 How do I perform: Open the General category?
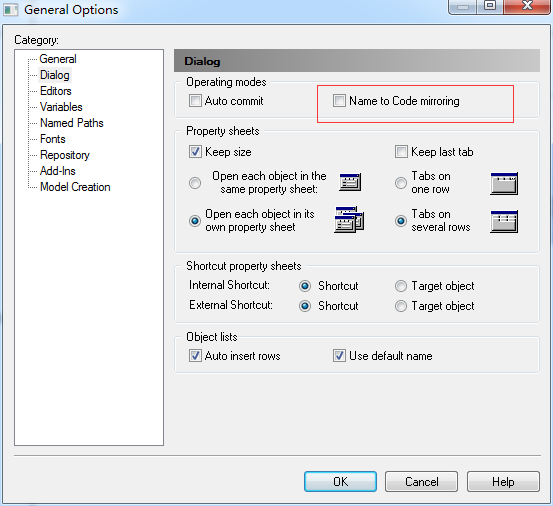(x=58, y=59)
